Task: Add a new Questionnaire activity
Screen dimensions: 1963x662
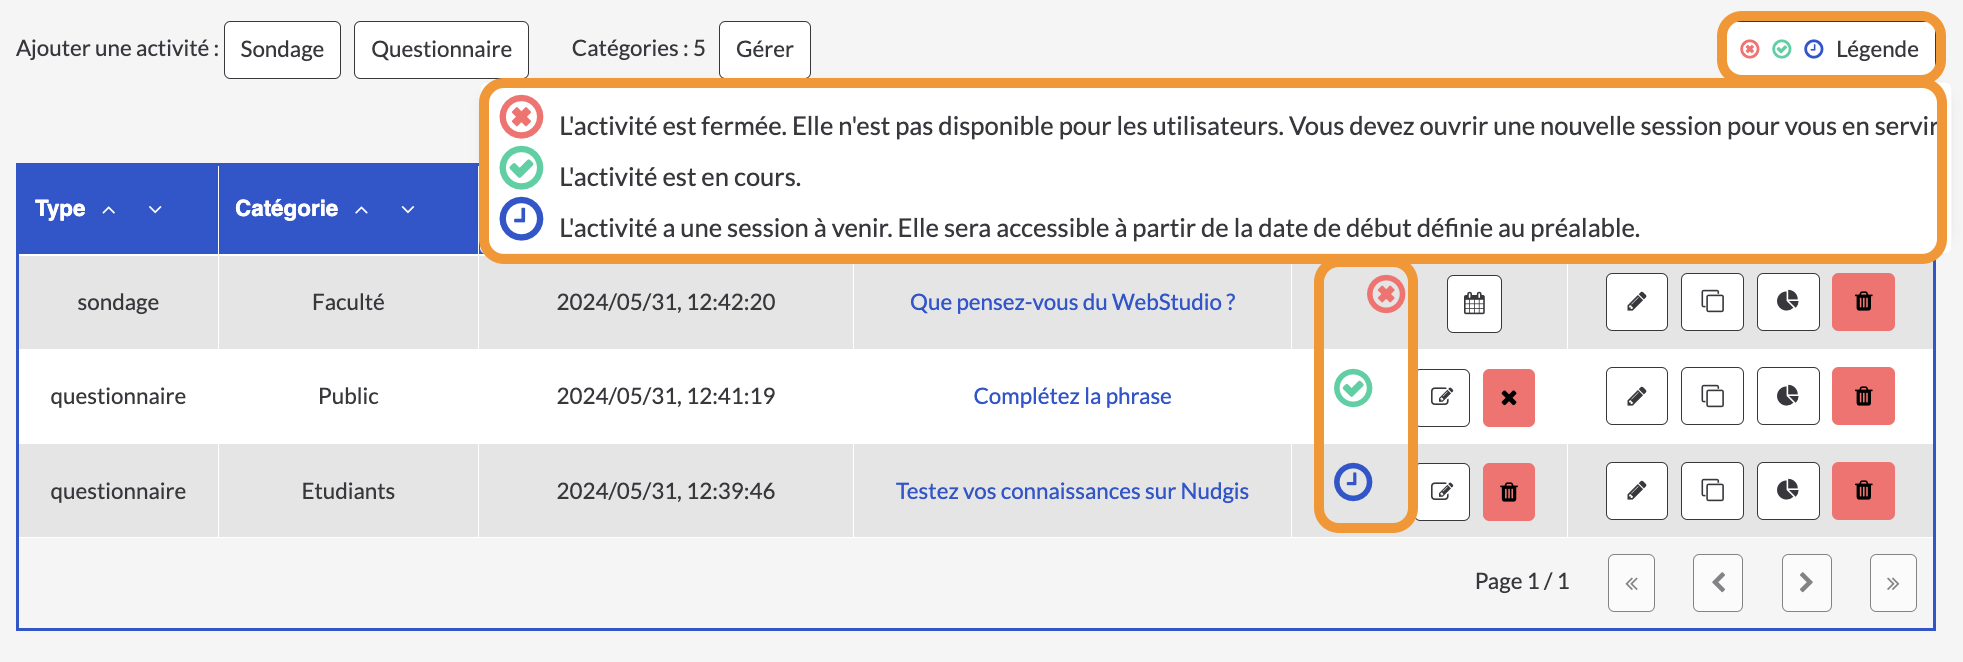Action: [441, 50]
